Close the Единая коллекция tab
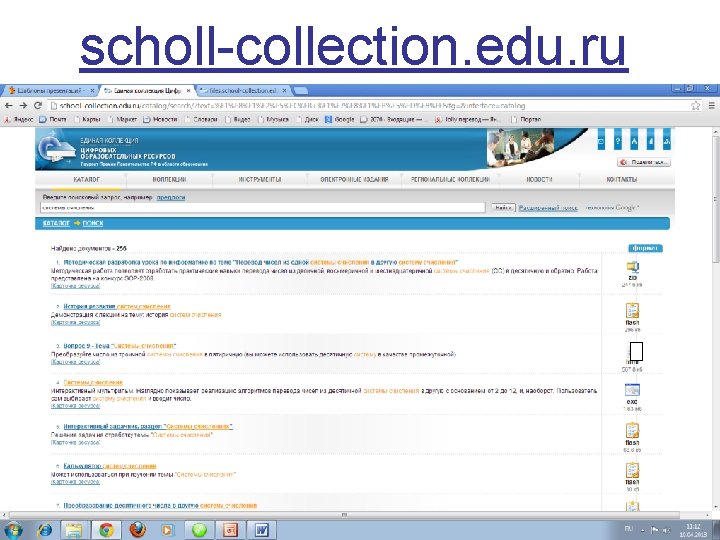 tap(188, 91)
